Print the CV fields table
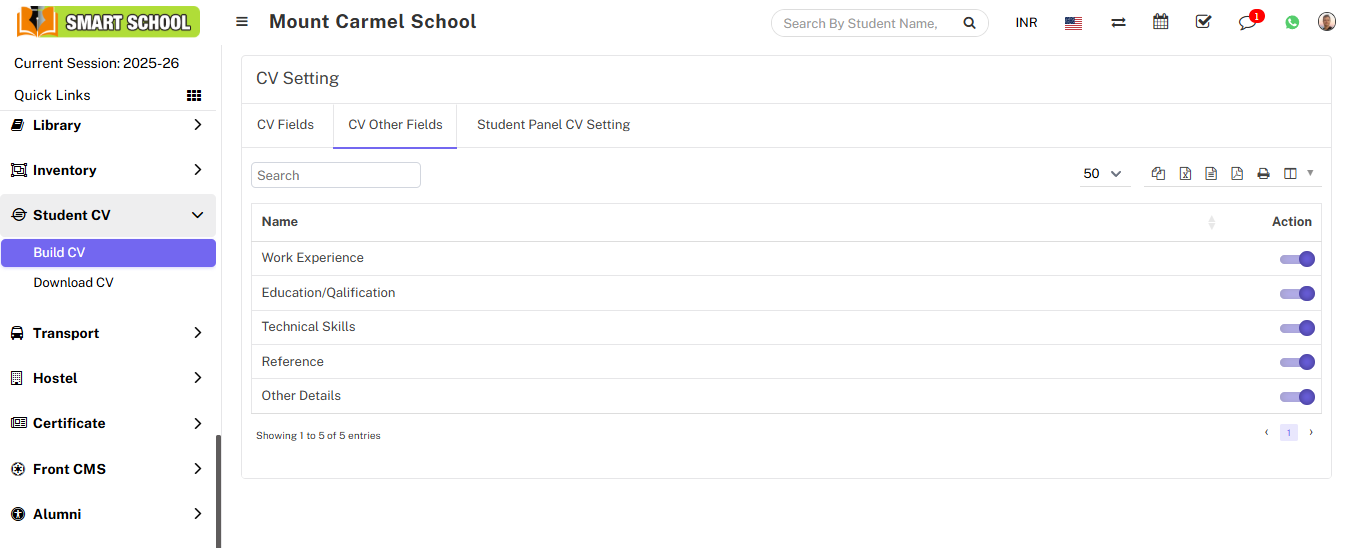 1263,174
